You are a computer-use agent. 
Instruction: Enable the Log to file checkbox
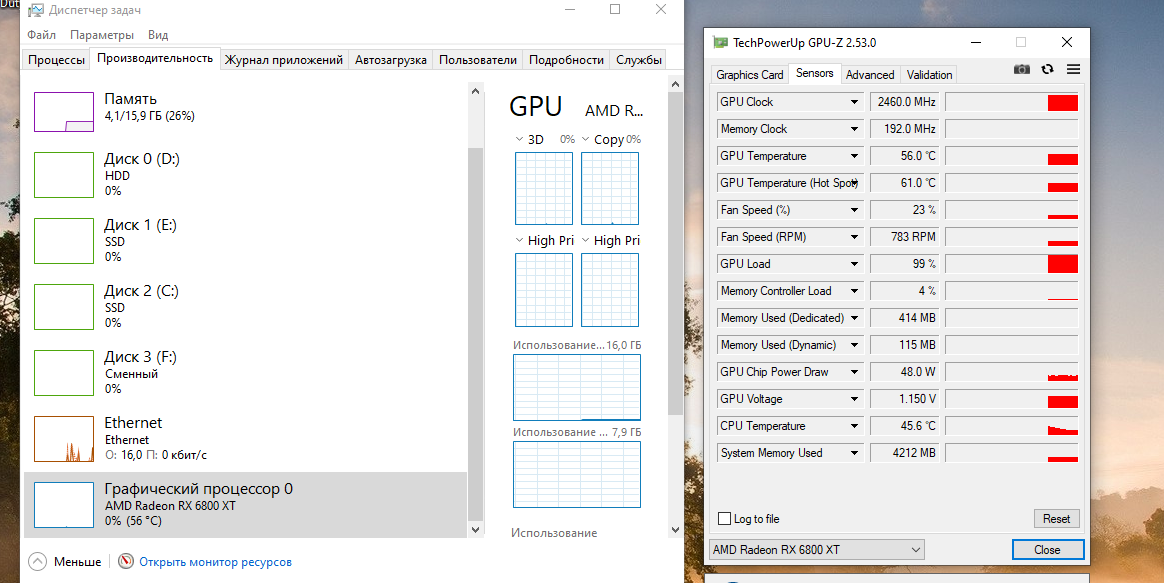(725, 518)
